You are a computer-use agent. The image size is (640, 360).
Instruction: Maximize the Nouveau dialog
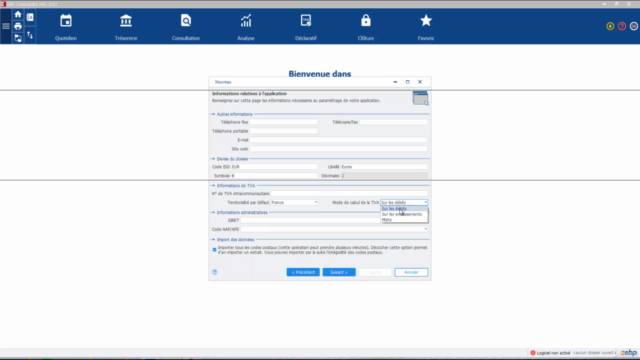(407, 82)
